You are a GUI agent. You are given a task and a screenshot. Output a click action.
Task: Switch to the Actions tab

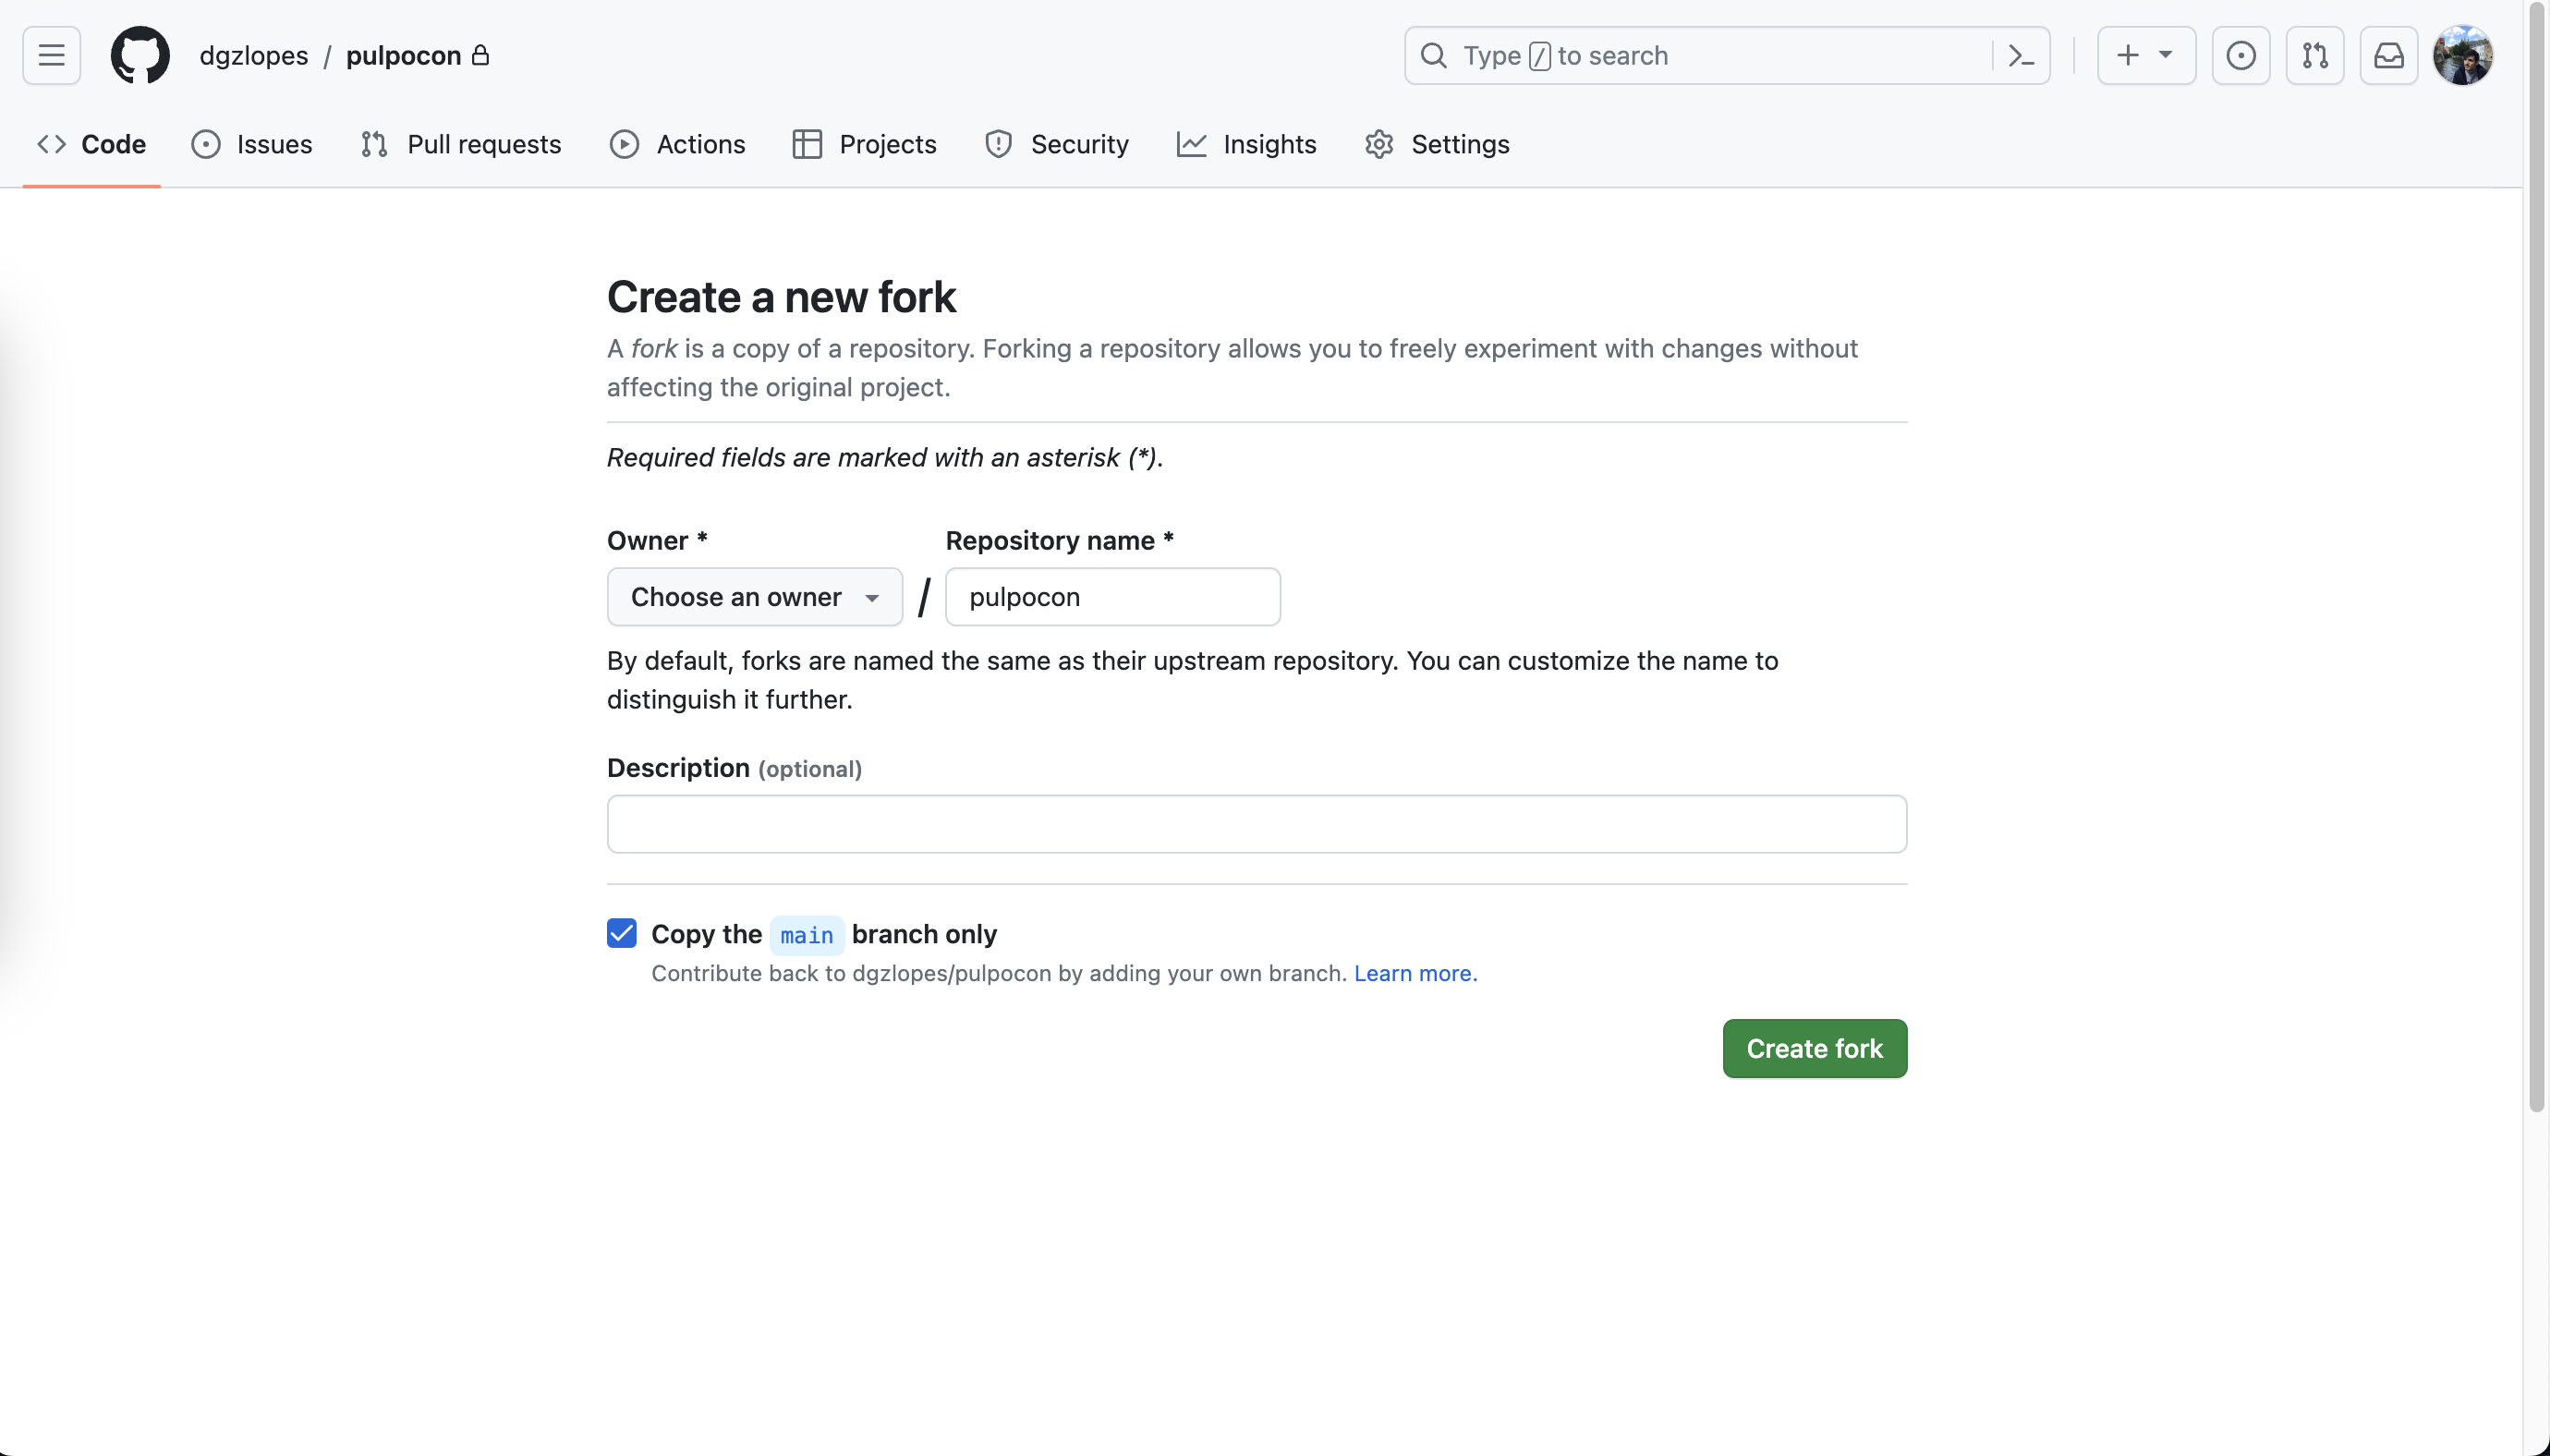678,144
